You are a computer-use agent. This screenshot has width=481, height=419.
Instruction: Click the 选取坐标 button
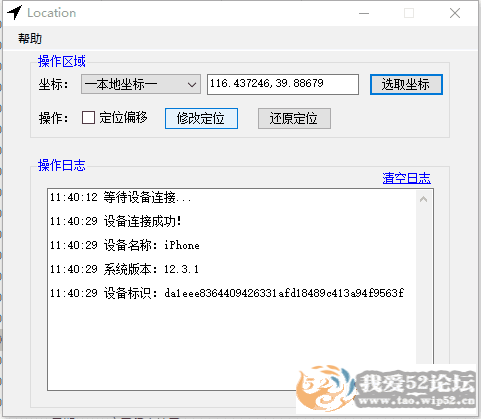tap(406, 84)
